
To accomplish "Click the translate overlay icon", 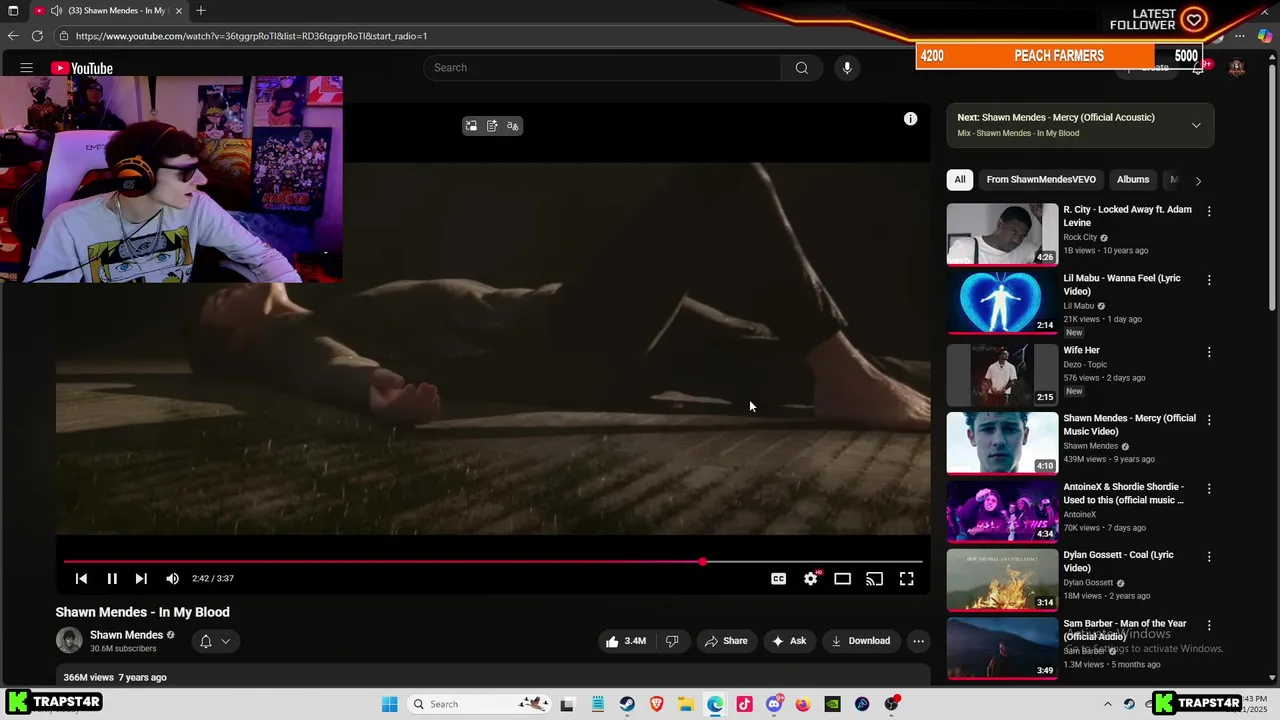I will 513,126.
